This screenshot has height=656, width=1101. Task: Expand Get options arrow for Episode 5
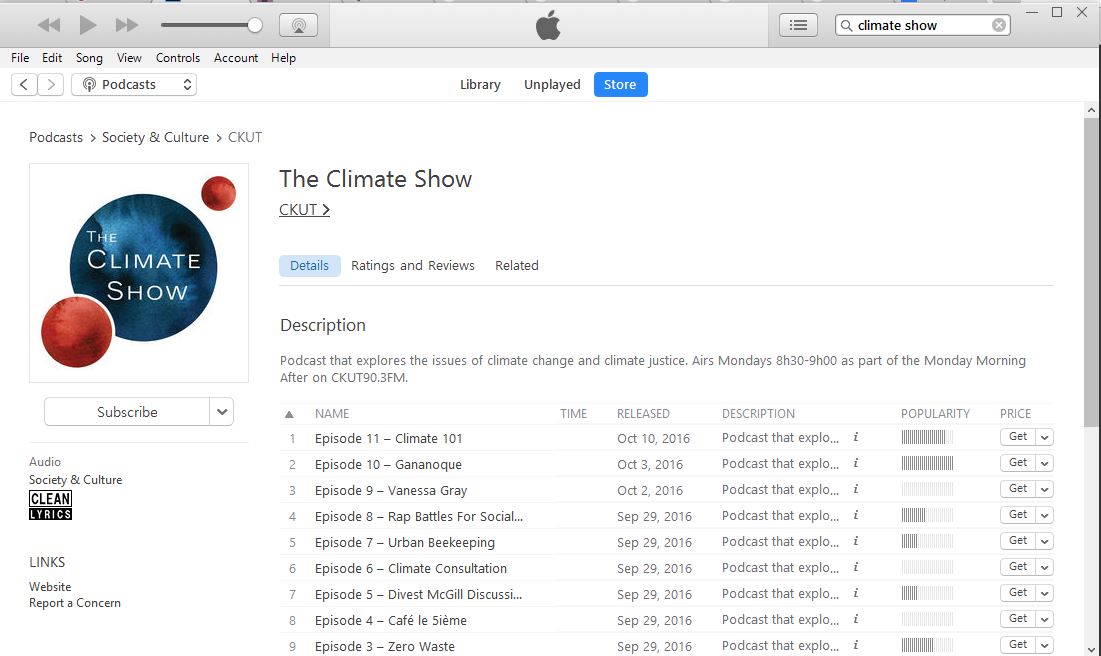[x=1045, y=593]
